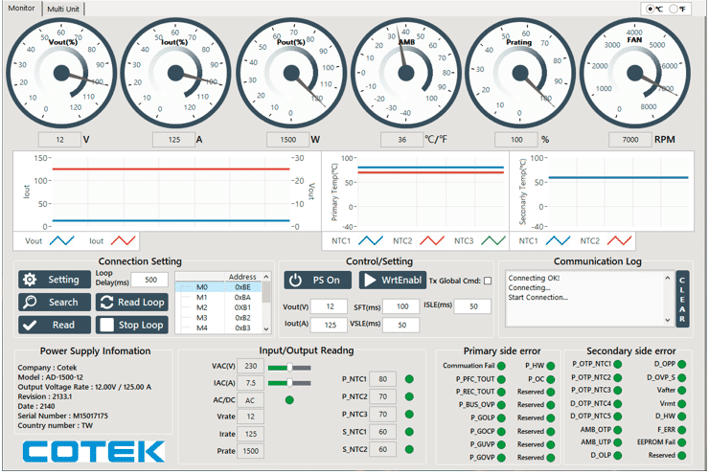The width and height of the screenshot is (709, 474).
Task: Click the address list scroll-up arrow
Action: click(266, 276)
